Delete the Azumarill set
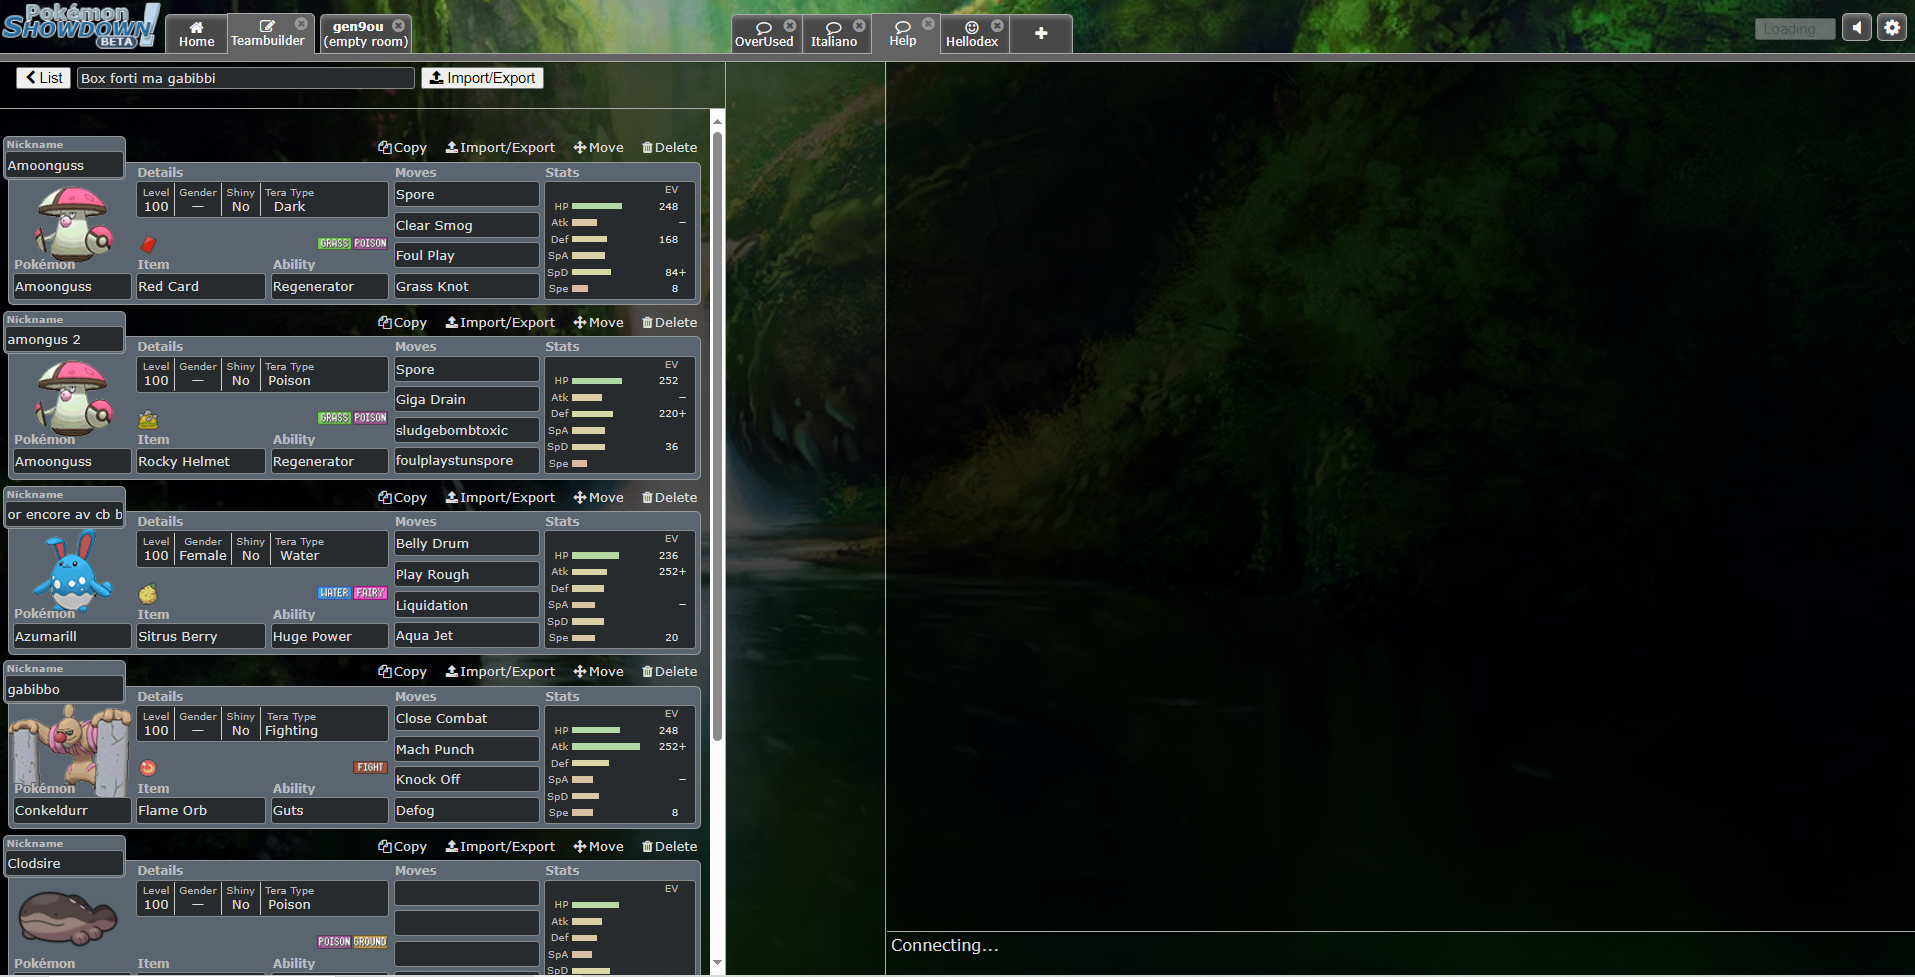The width and height of the screenshot is (1915, 977). coord(669,498)
